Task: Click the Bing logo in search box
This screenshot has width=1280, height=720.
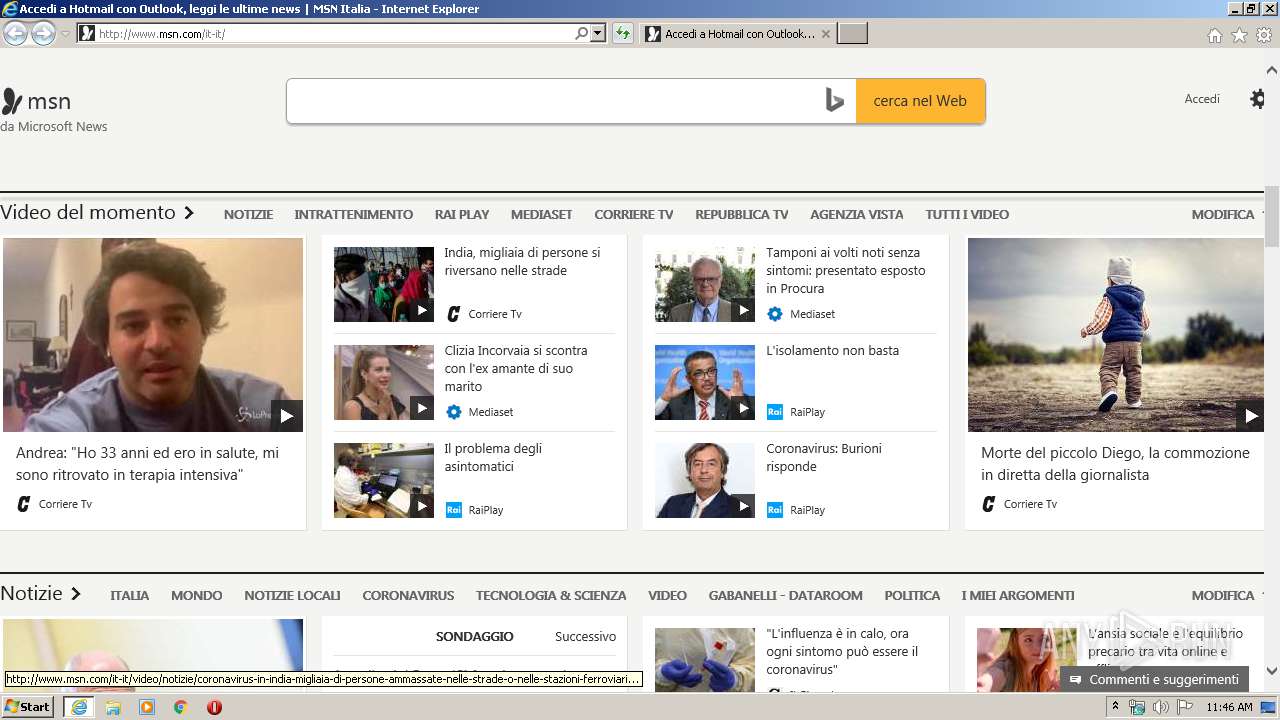Action: [835, 100]
